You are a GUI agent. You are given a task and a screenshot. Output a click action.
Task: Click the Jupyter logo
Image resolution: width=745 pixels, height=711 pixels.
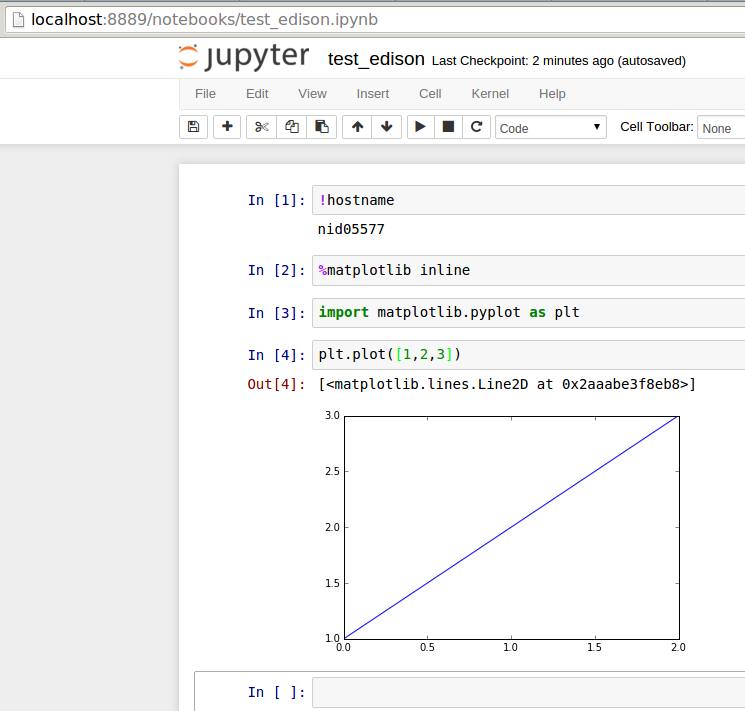point(244,58)
